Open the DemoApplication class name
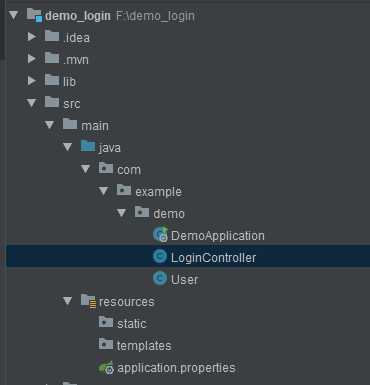Image resolution: width=370 pixels, height=385 pixels. click(x=218, y=236)
